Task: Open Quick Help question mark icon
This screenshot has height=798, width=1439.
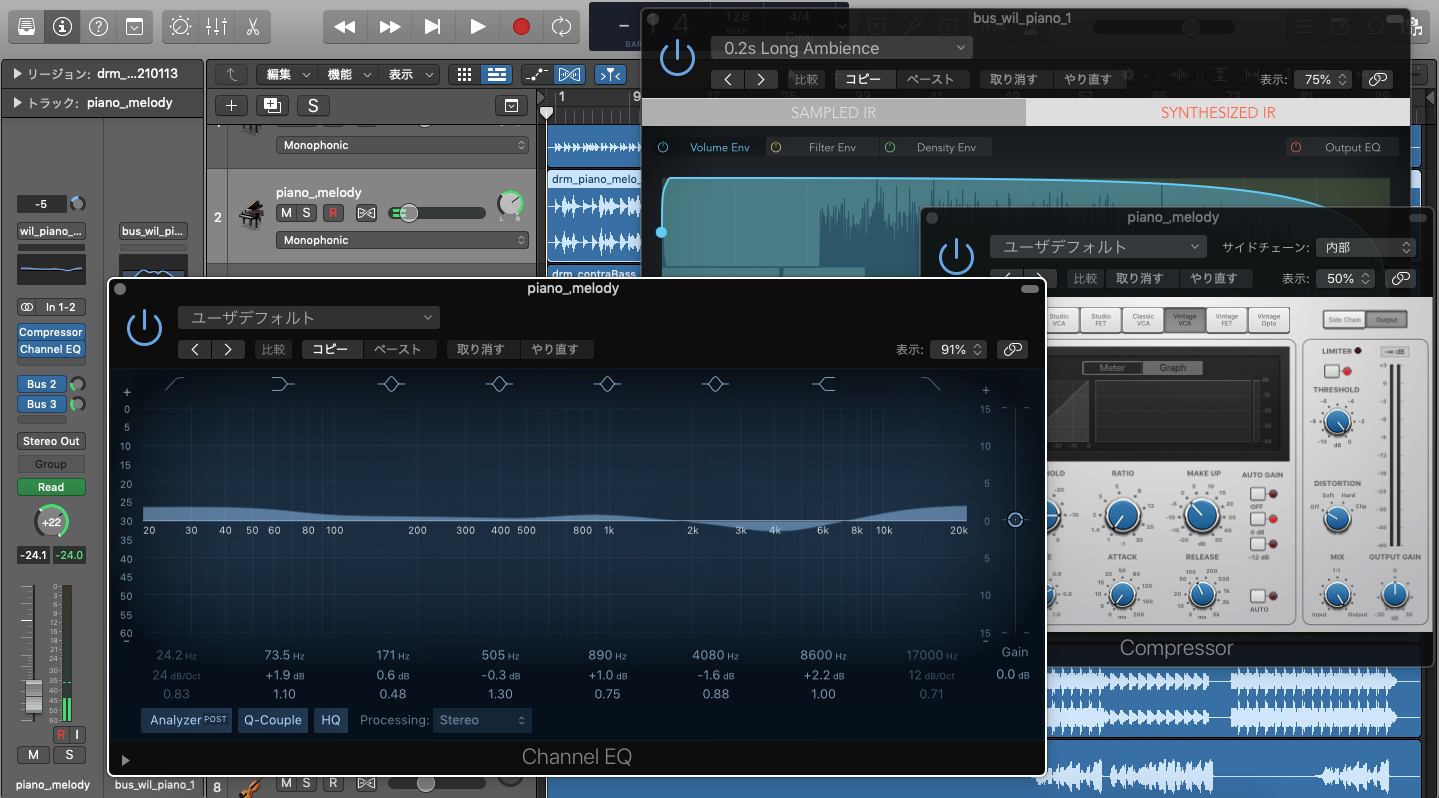Action: (x=98, y=27)
